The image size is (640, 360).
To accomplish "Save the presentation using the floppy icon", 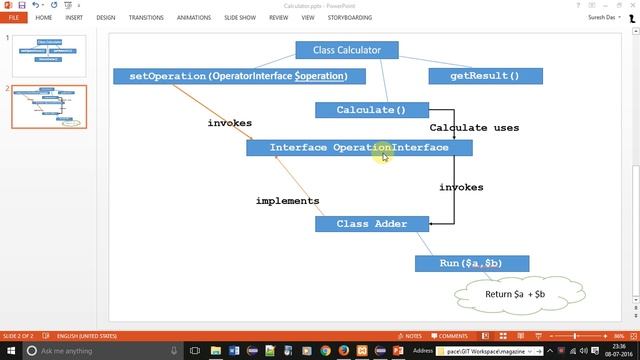I will tap(22, 5).
